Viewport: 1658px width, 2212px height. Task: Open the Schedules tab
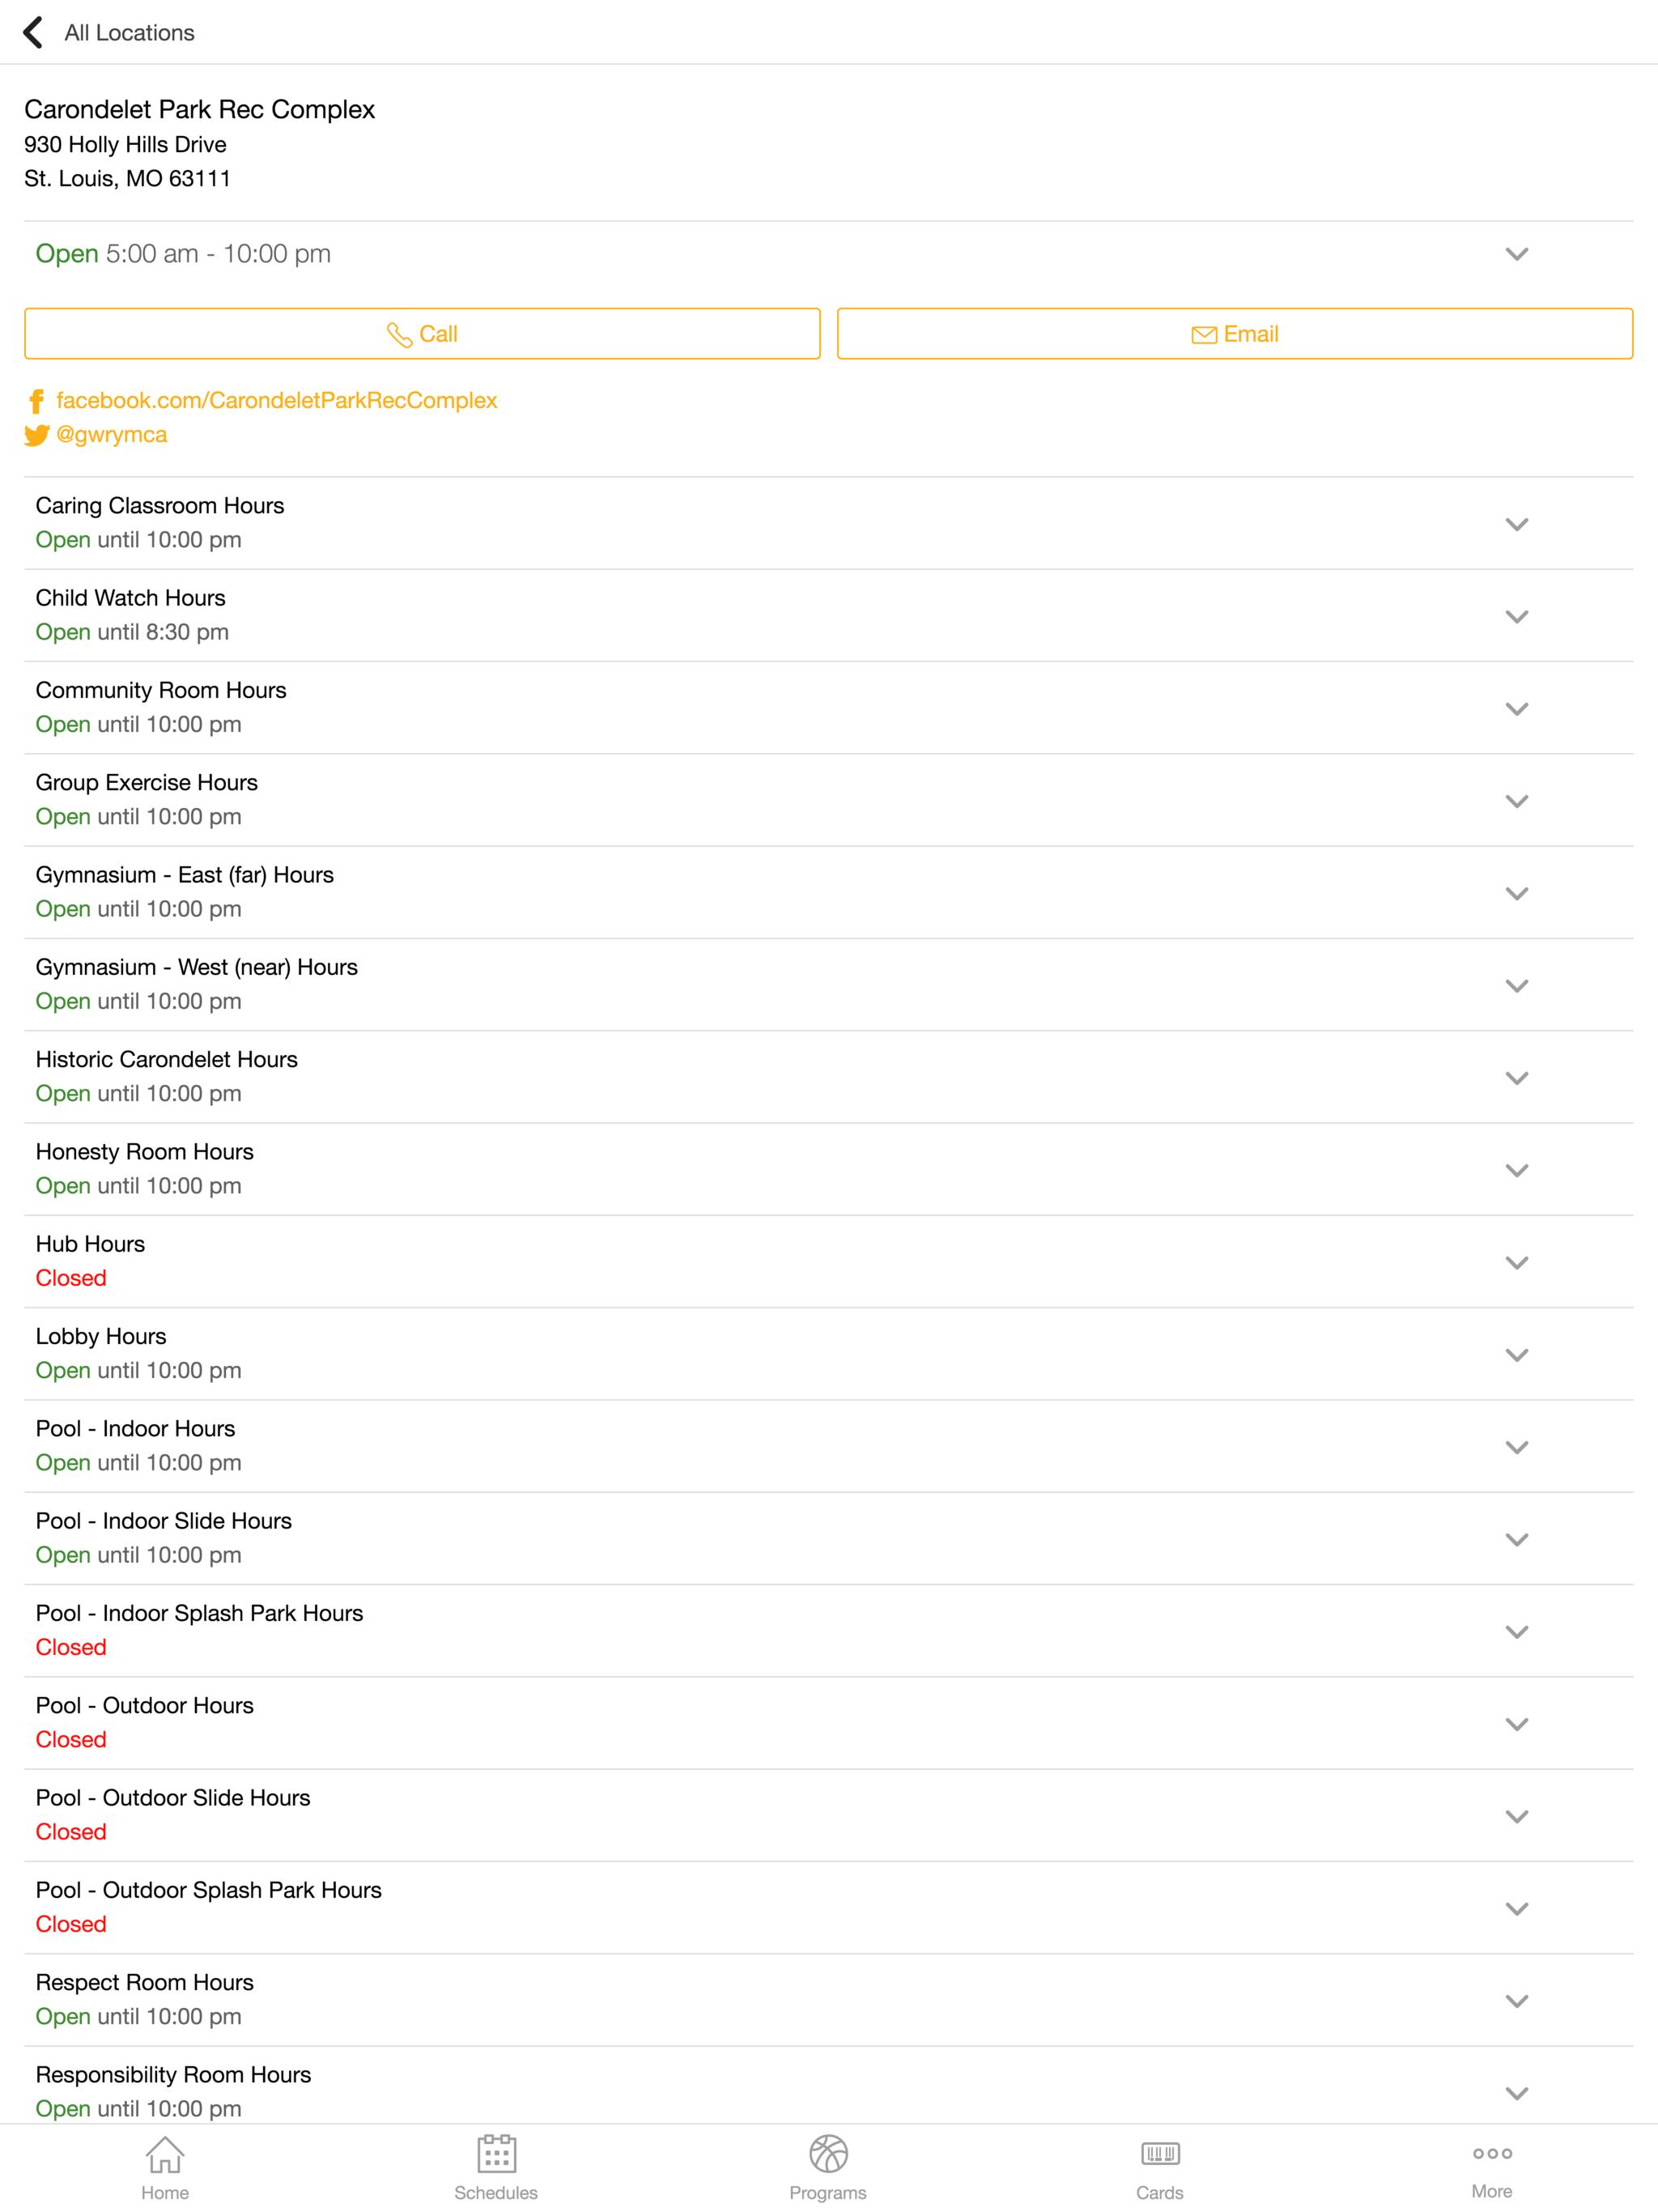coord(496,2167)
